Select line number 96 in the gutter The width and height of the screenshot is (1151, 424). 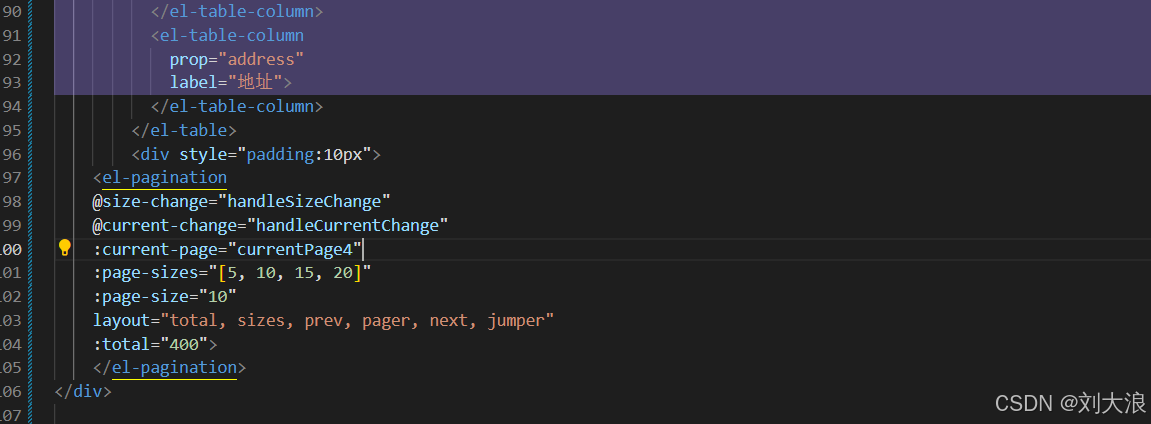pos(12,155)
